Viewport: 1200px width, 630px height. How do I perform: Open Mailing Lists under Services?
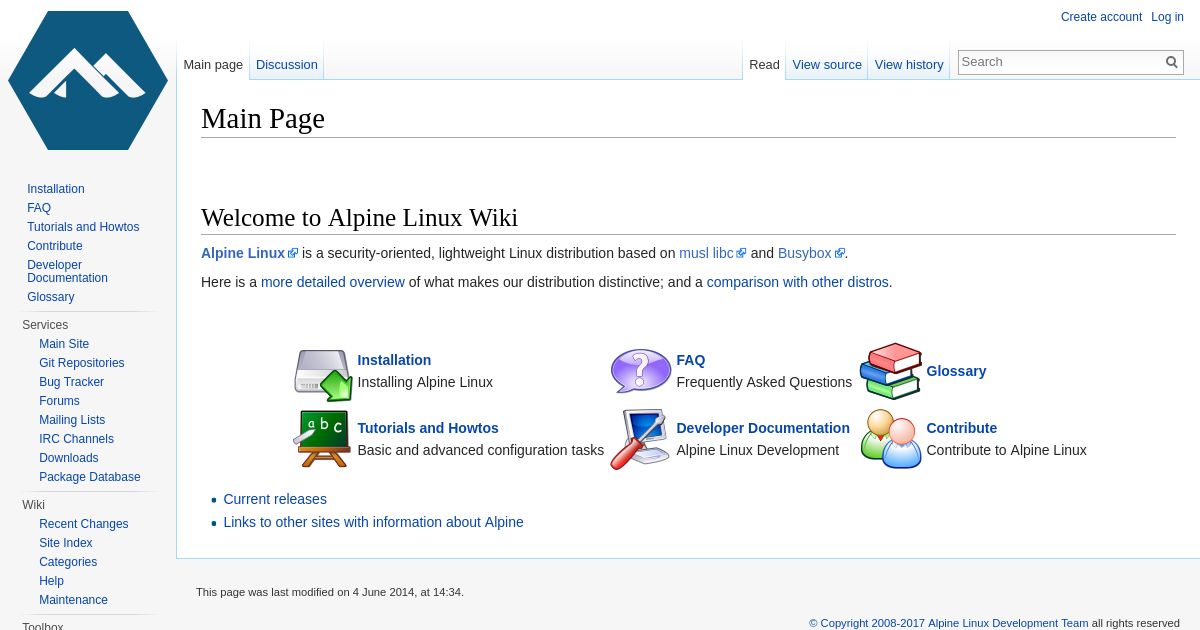pyautogui.click(x=72, y=420)
